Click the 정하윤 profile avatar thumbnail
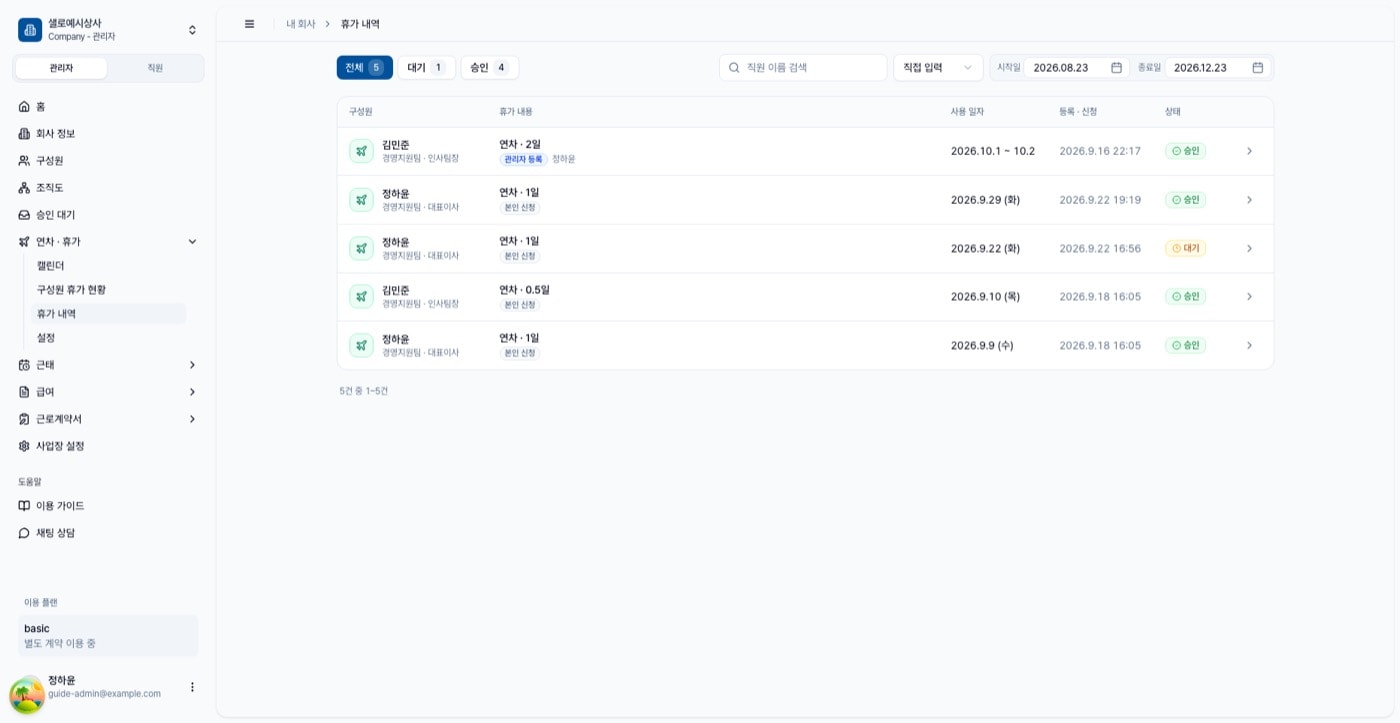The image size is (1400, 723). pos(27,694)
